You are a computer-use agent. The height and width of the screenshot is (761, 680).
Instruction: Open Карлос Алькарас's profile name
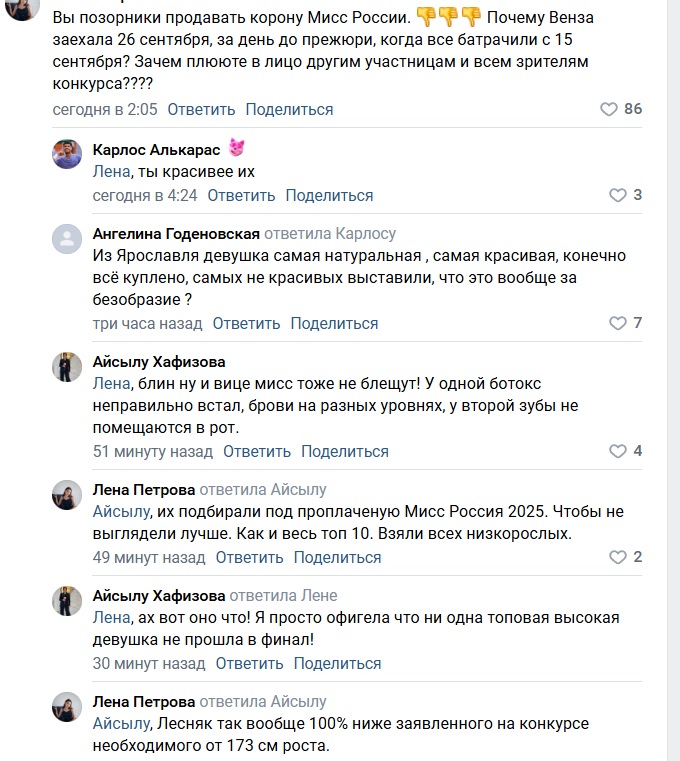pyautogui.click(x=156, y=149)
